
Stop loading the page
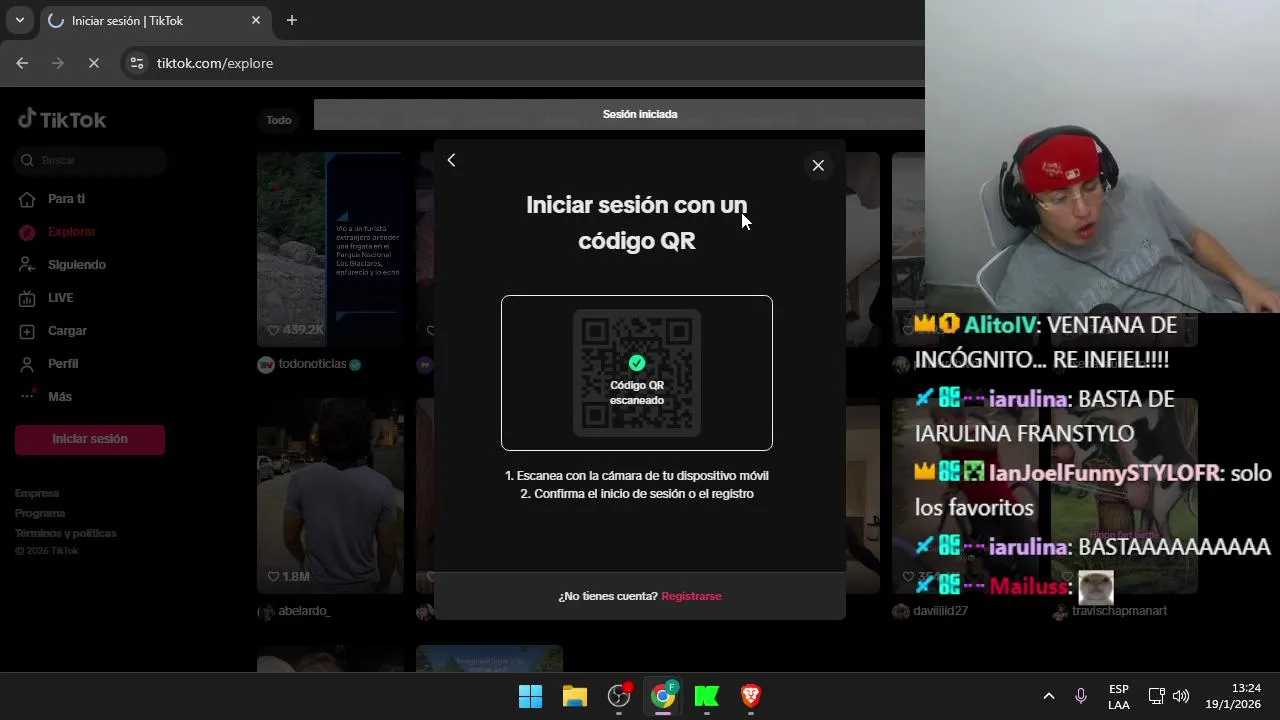pyautogui.click(x=94, y=63)
